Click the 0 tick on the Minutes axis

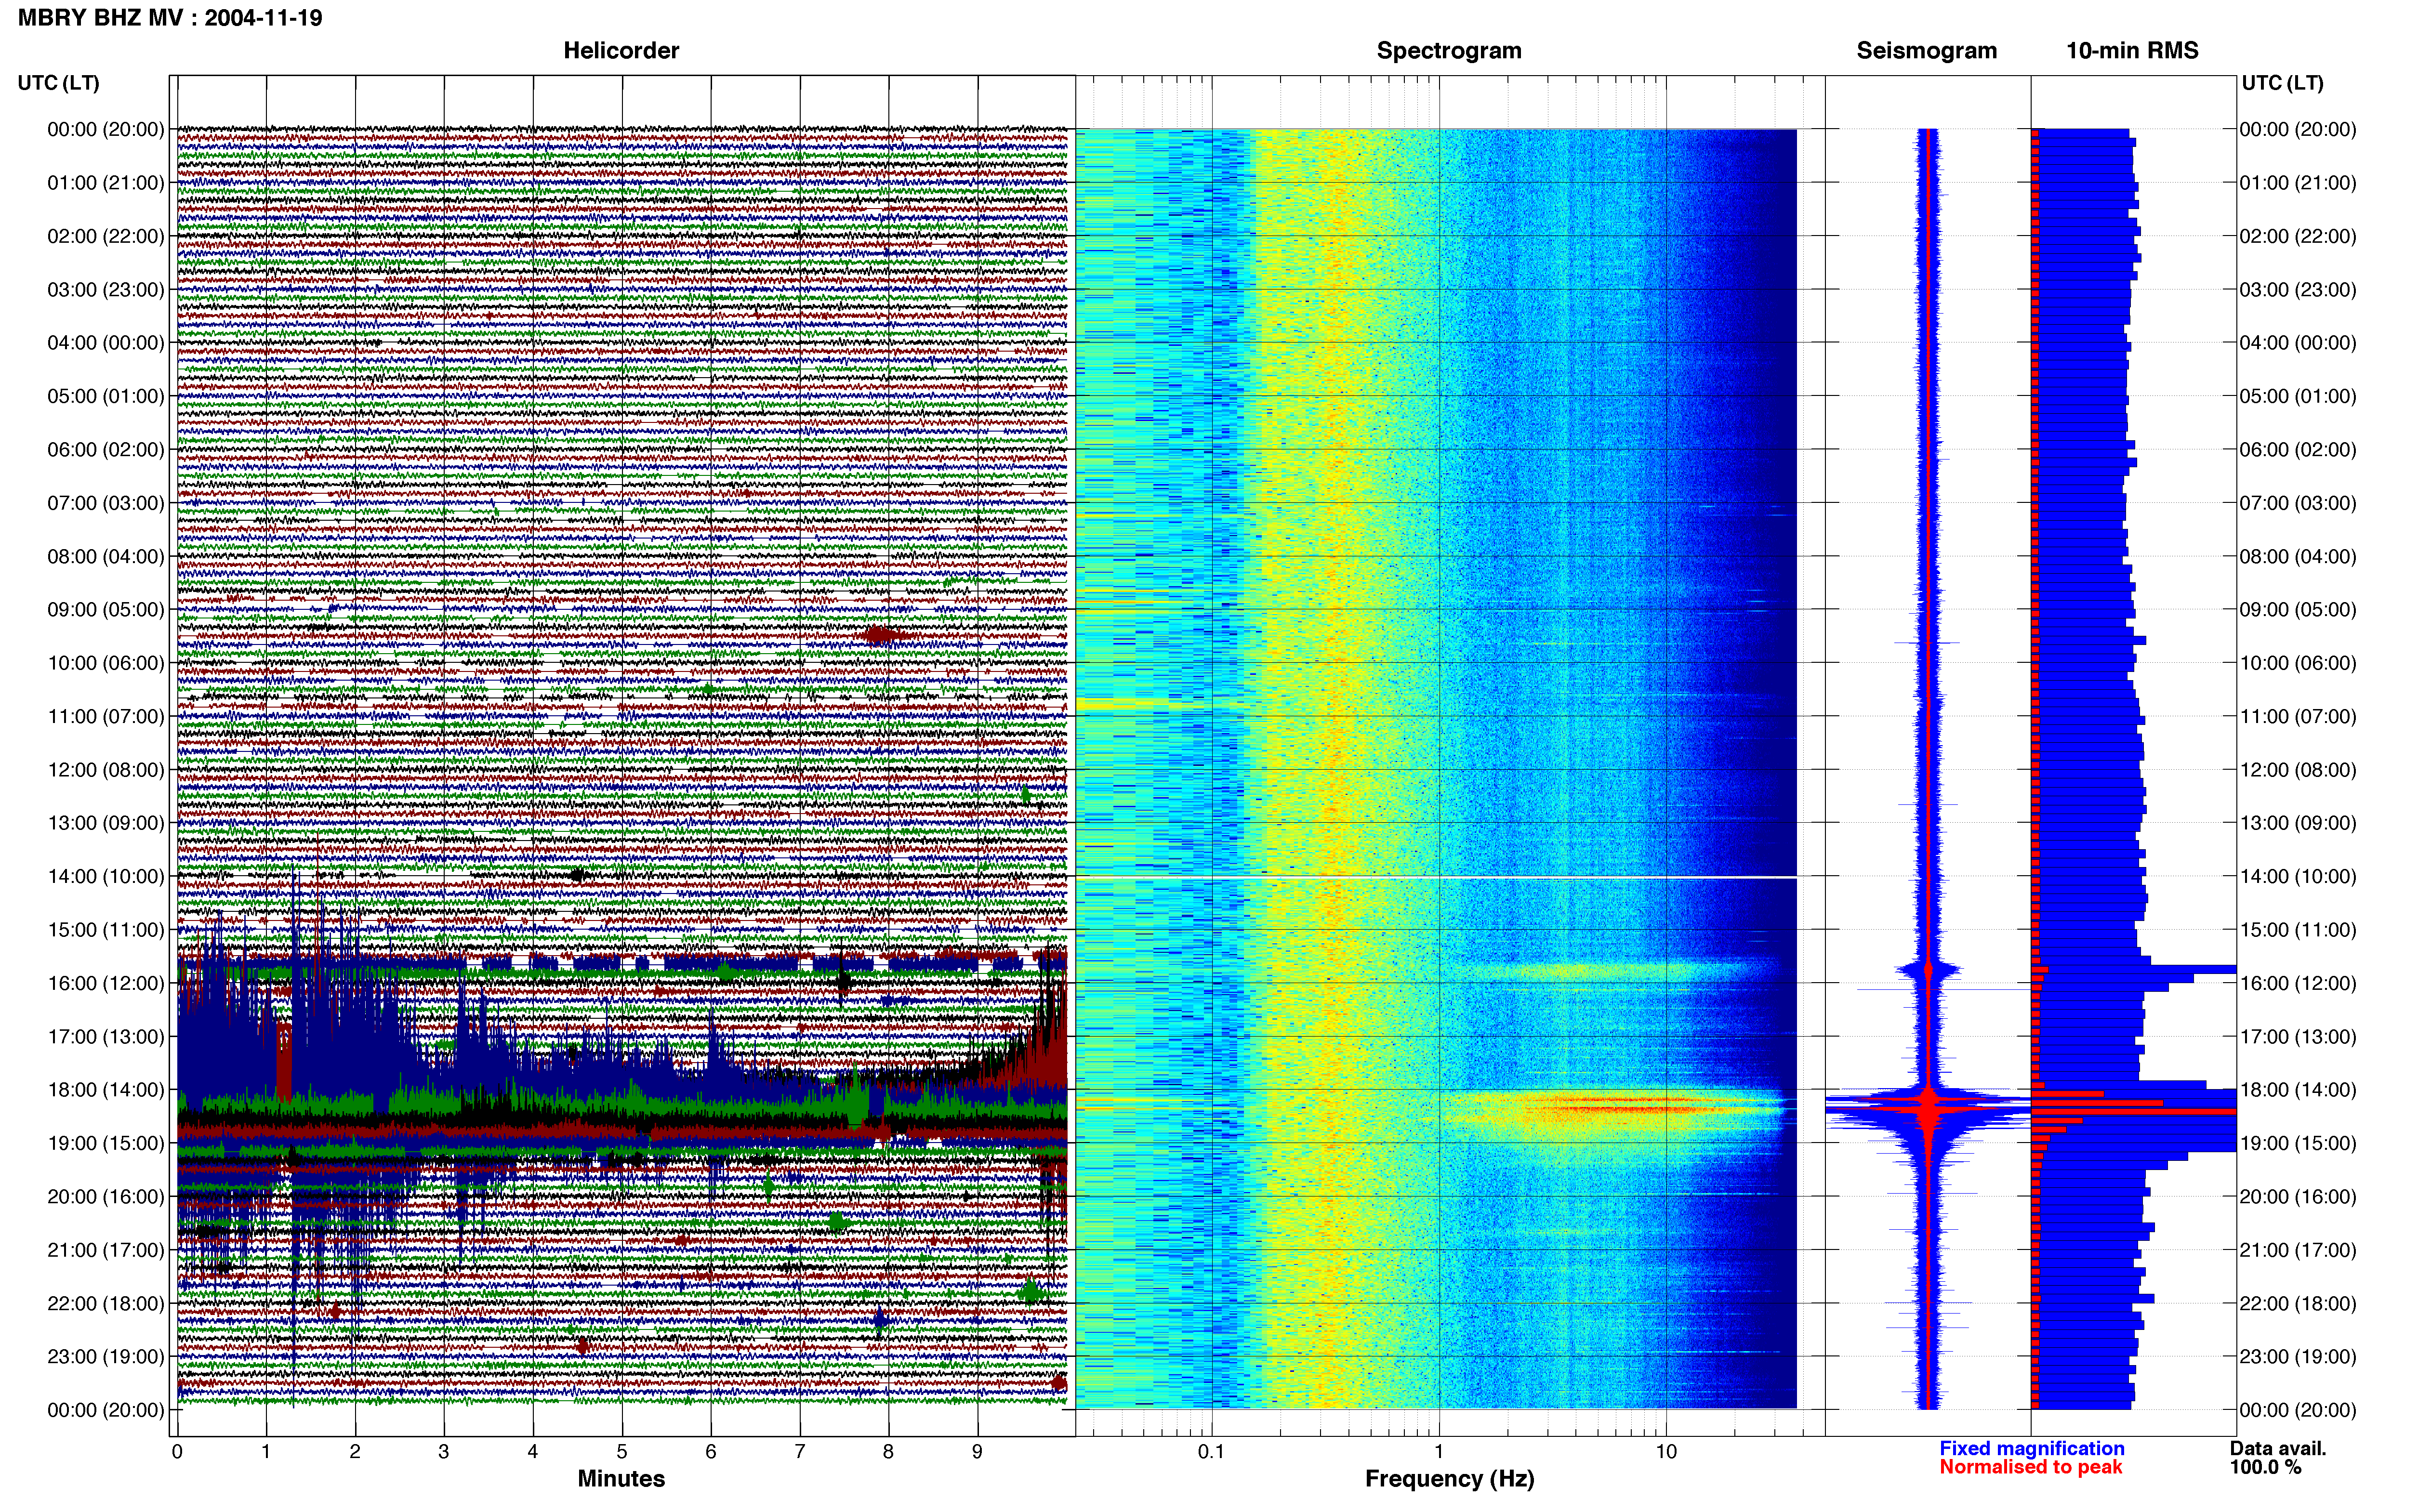click(177, 1451)
